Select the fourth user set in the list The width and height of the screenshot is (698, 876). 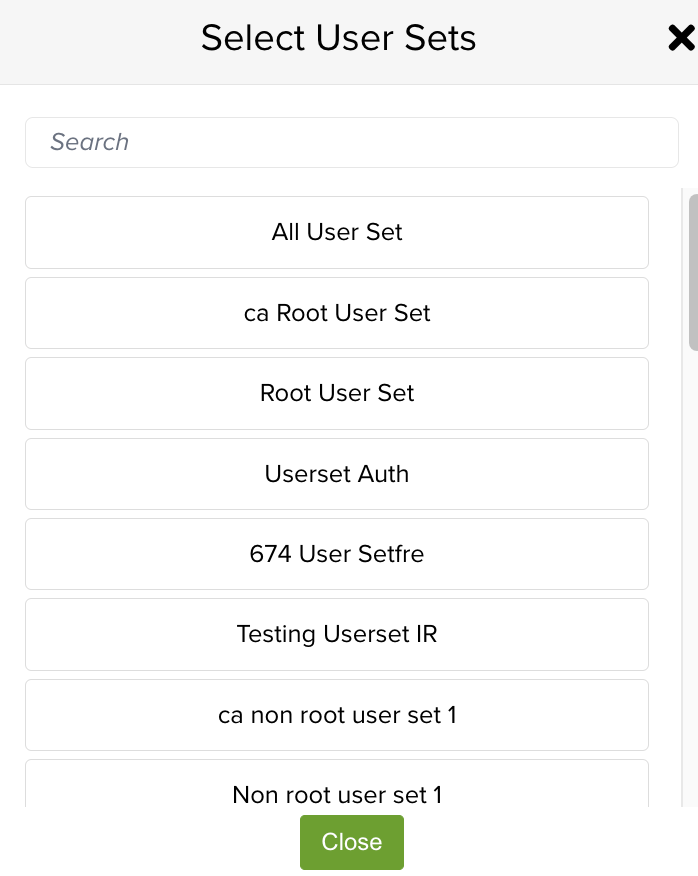[337, 473]
